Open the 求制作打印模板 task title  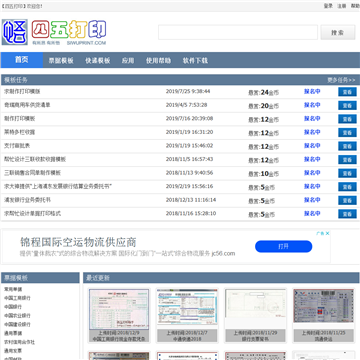point(22,91)
